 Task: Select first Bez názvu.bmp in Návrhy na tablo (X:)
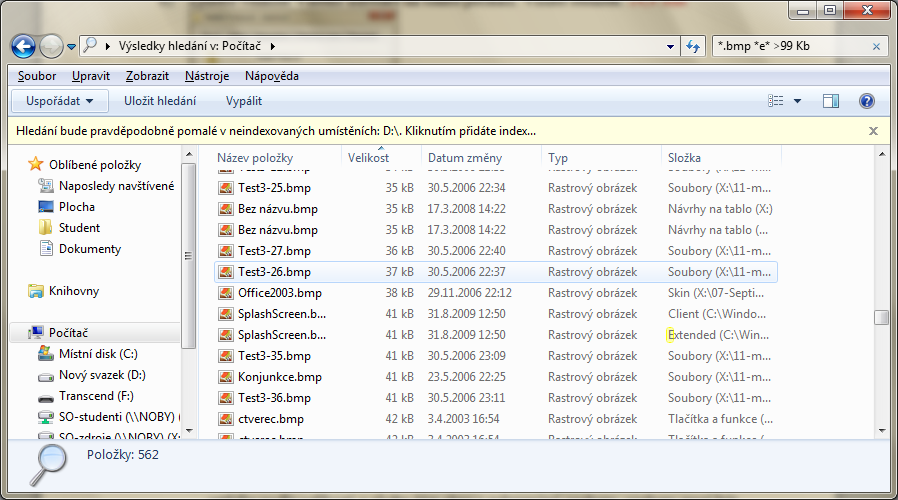click(278, 209)
